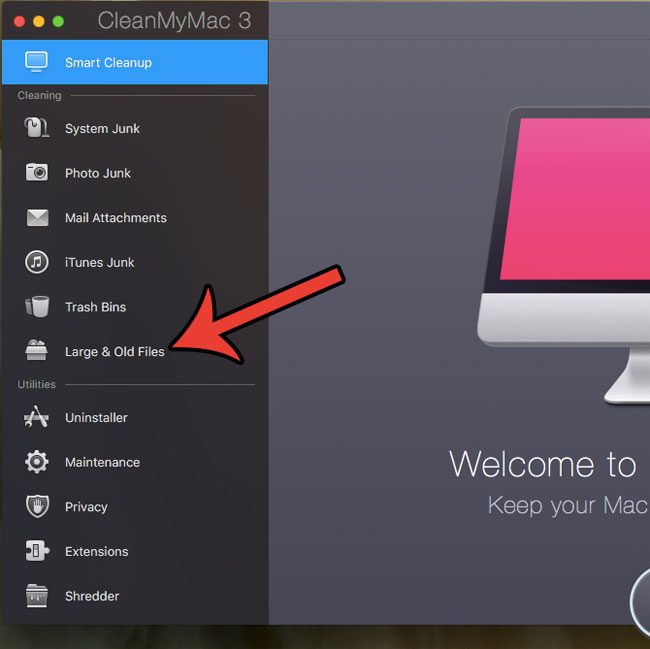Viewport: 650px width, 649px height.
Task: Click the Shredder icon
Action: (36, 596)
